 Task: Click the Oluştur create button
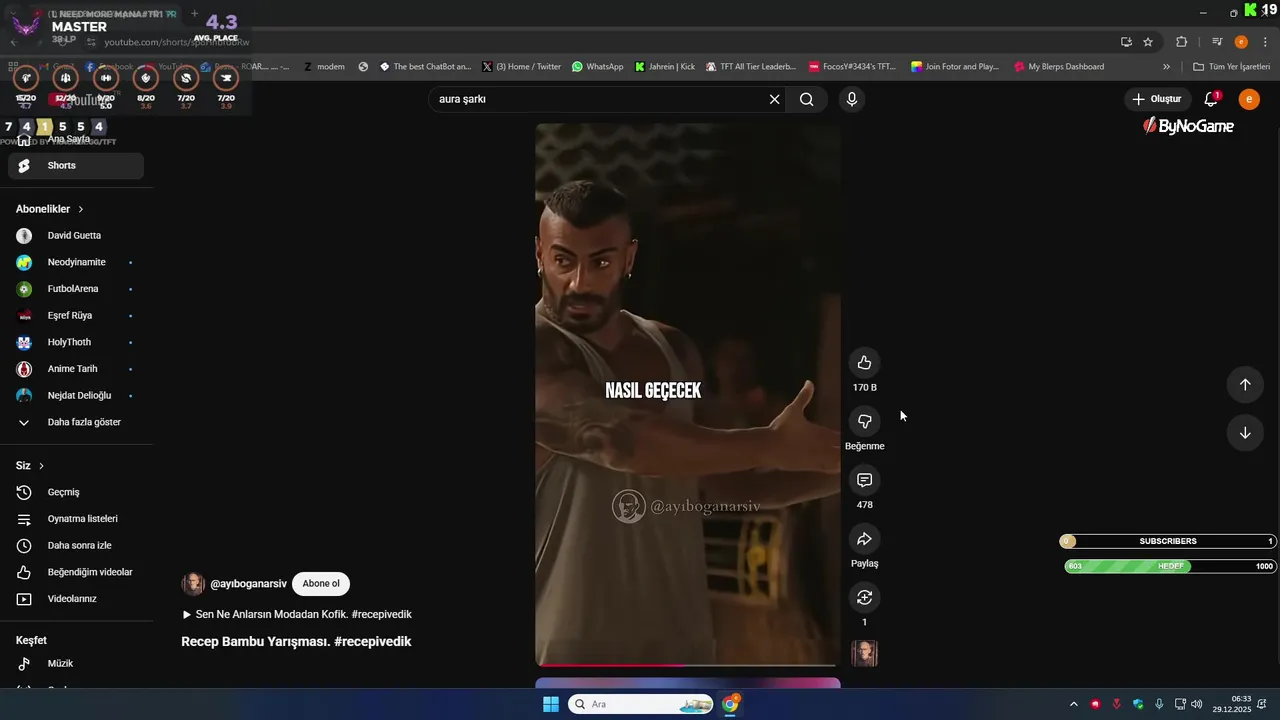[x=1157, y=99]
